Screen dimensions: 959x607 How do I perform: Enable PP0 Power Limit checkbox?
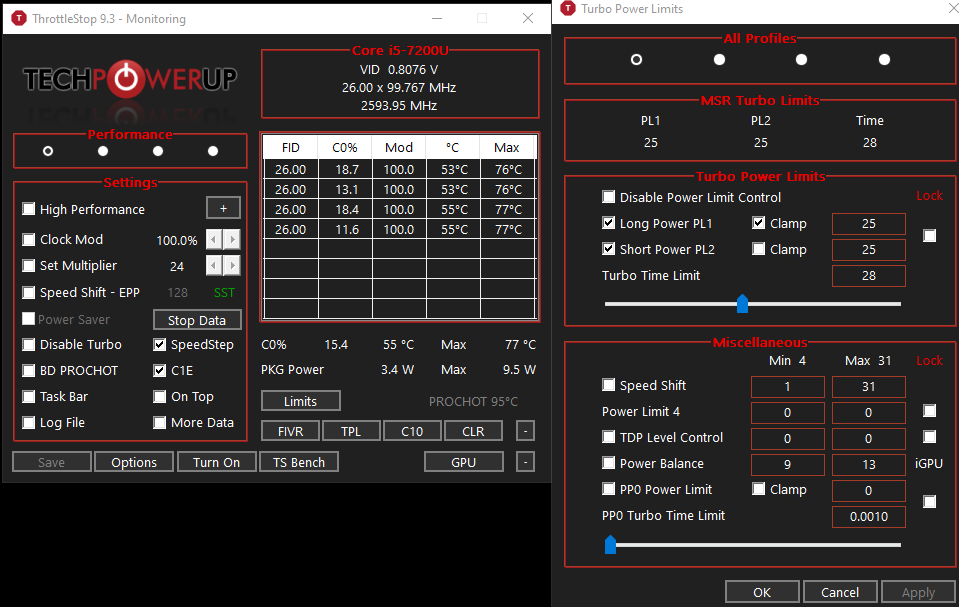pyautogui.click(x=609, y=488)
